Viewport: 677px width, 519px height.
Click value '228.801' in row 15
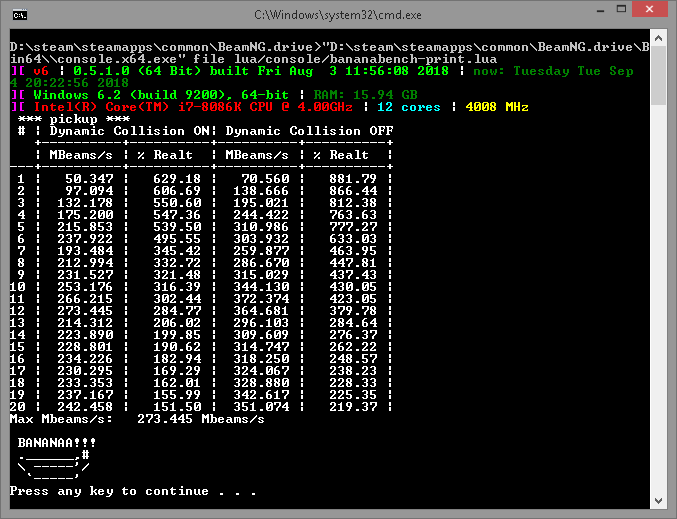[85, 347]
